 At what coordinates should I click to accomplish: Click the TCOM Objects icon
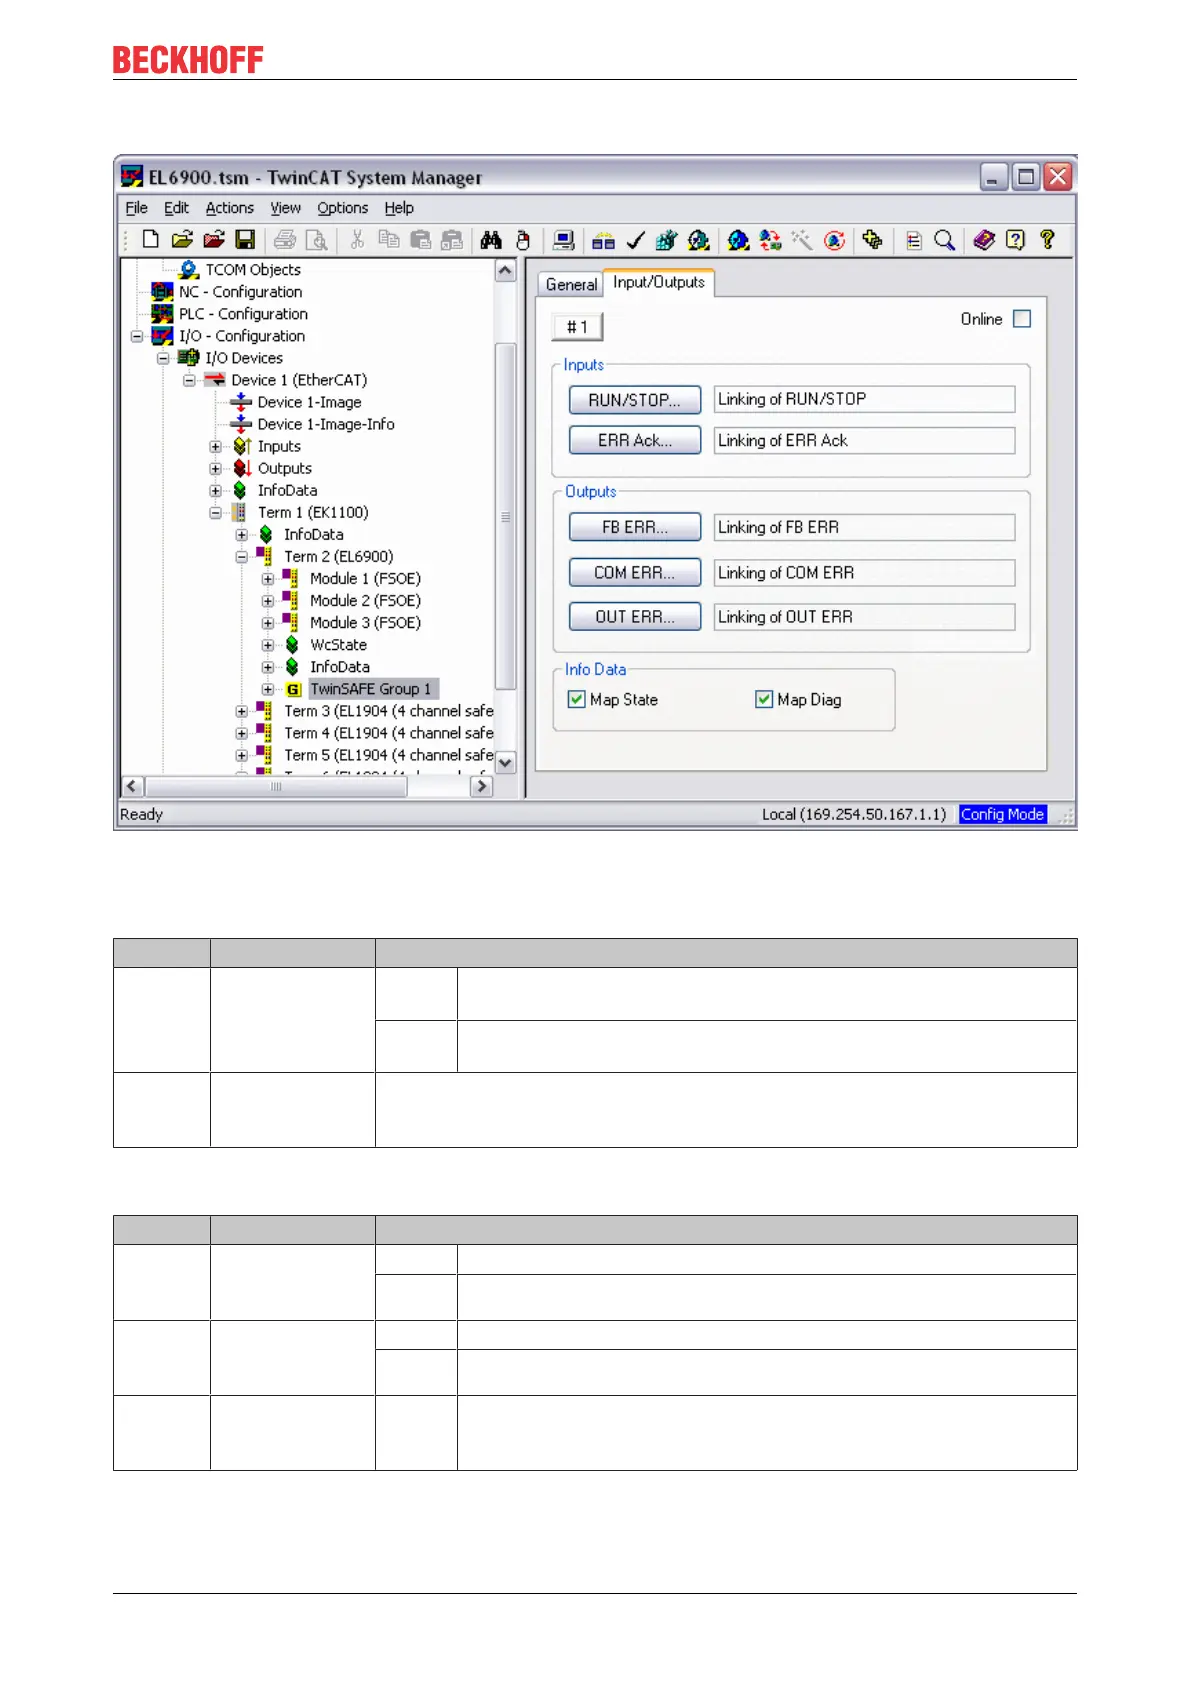(x=188, y=270)
